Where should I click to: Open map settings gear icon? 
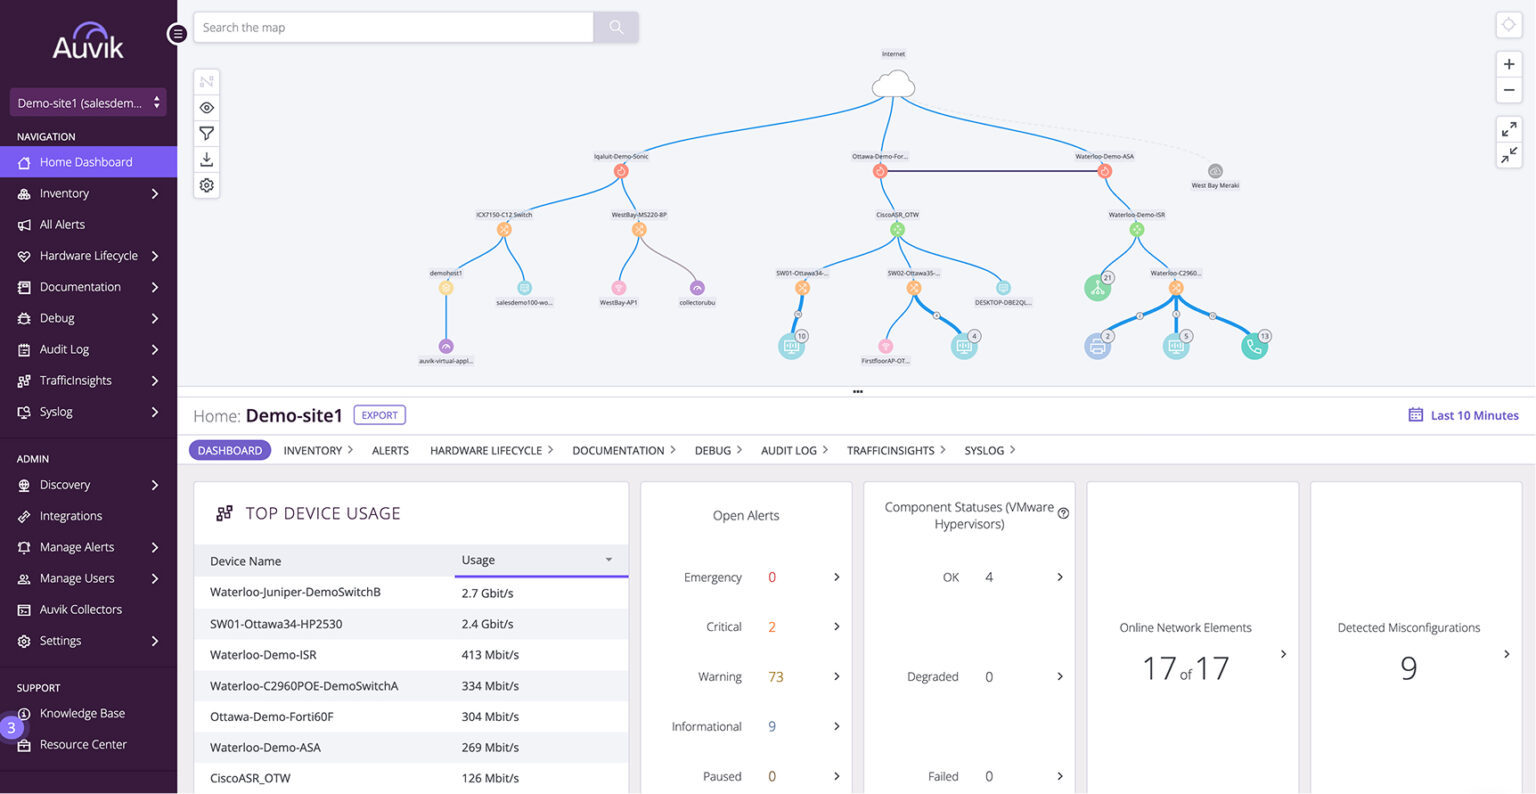coord(207,186)
